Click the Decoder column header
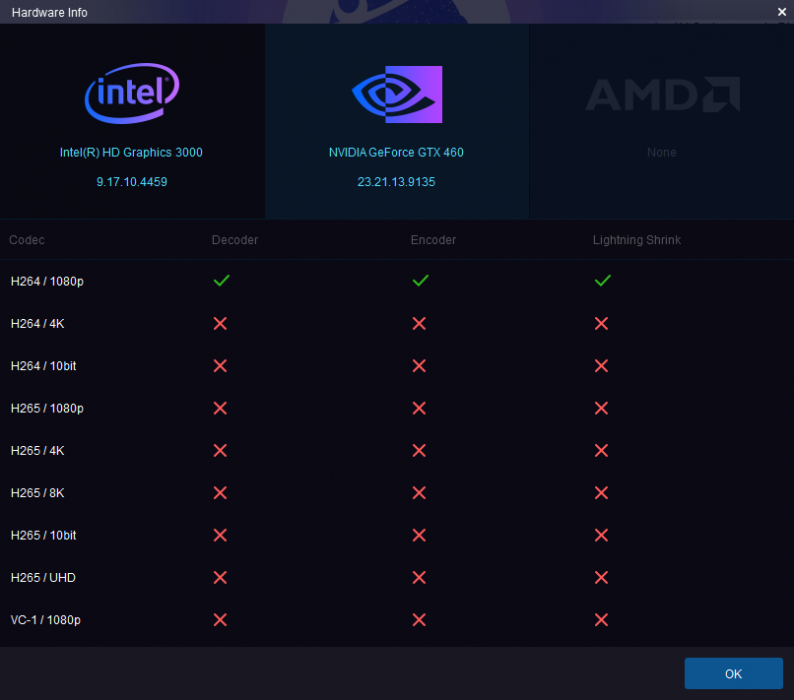The height and width of the screenshot is (700, 794). pos(235,240)
